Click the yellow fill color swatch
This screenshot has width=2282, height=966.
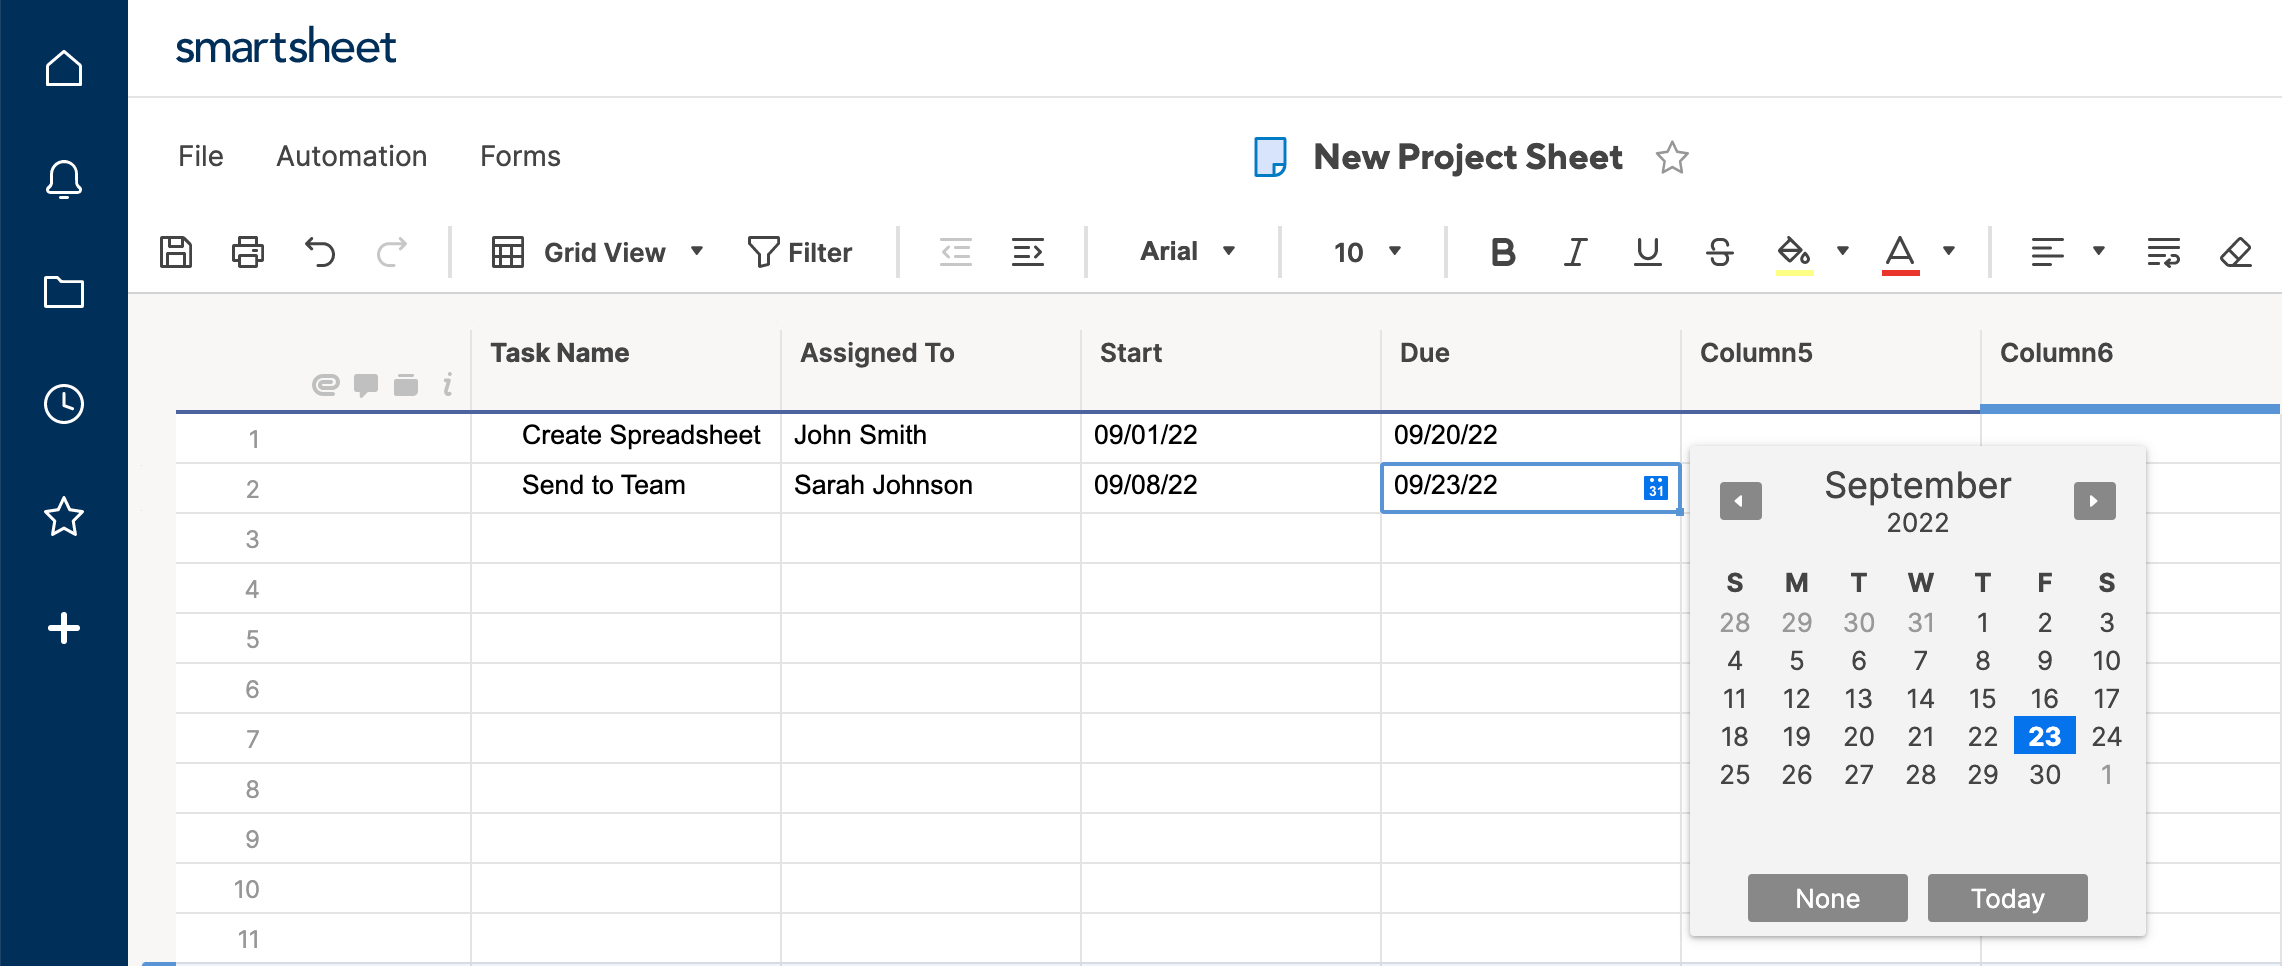coord(1794,252)
